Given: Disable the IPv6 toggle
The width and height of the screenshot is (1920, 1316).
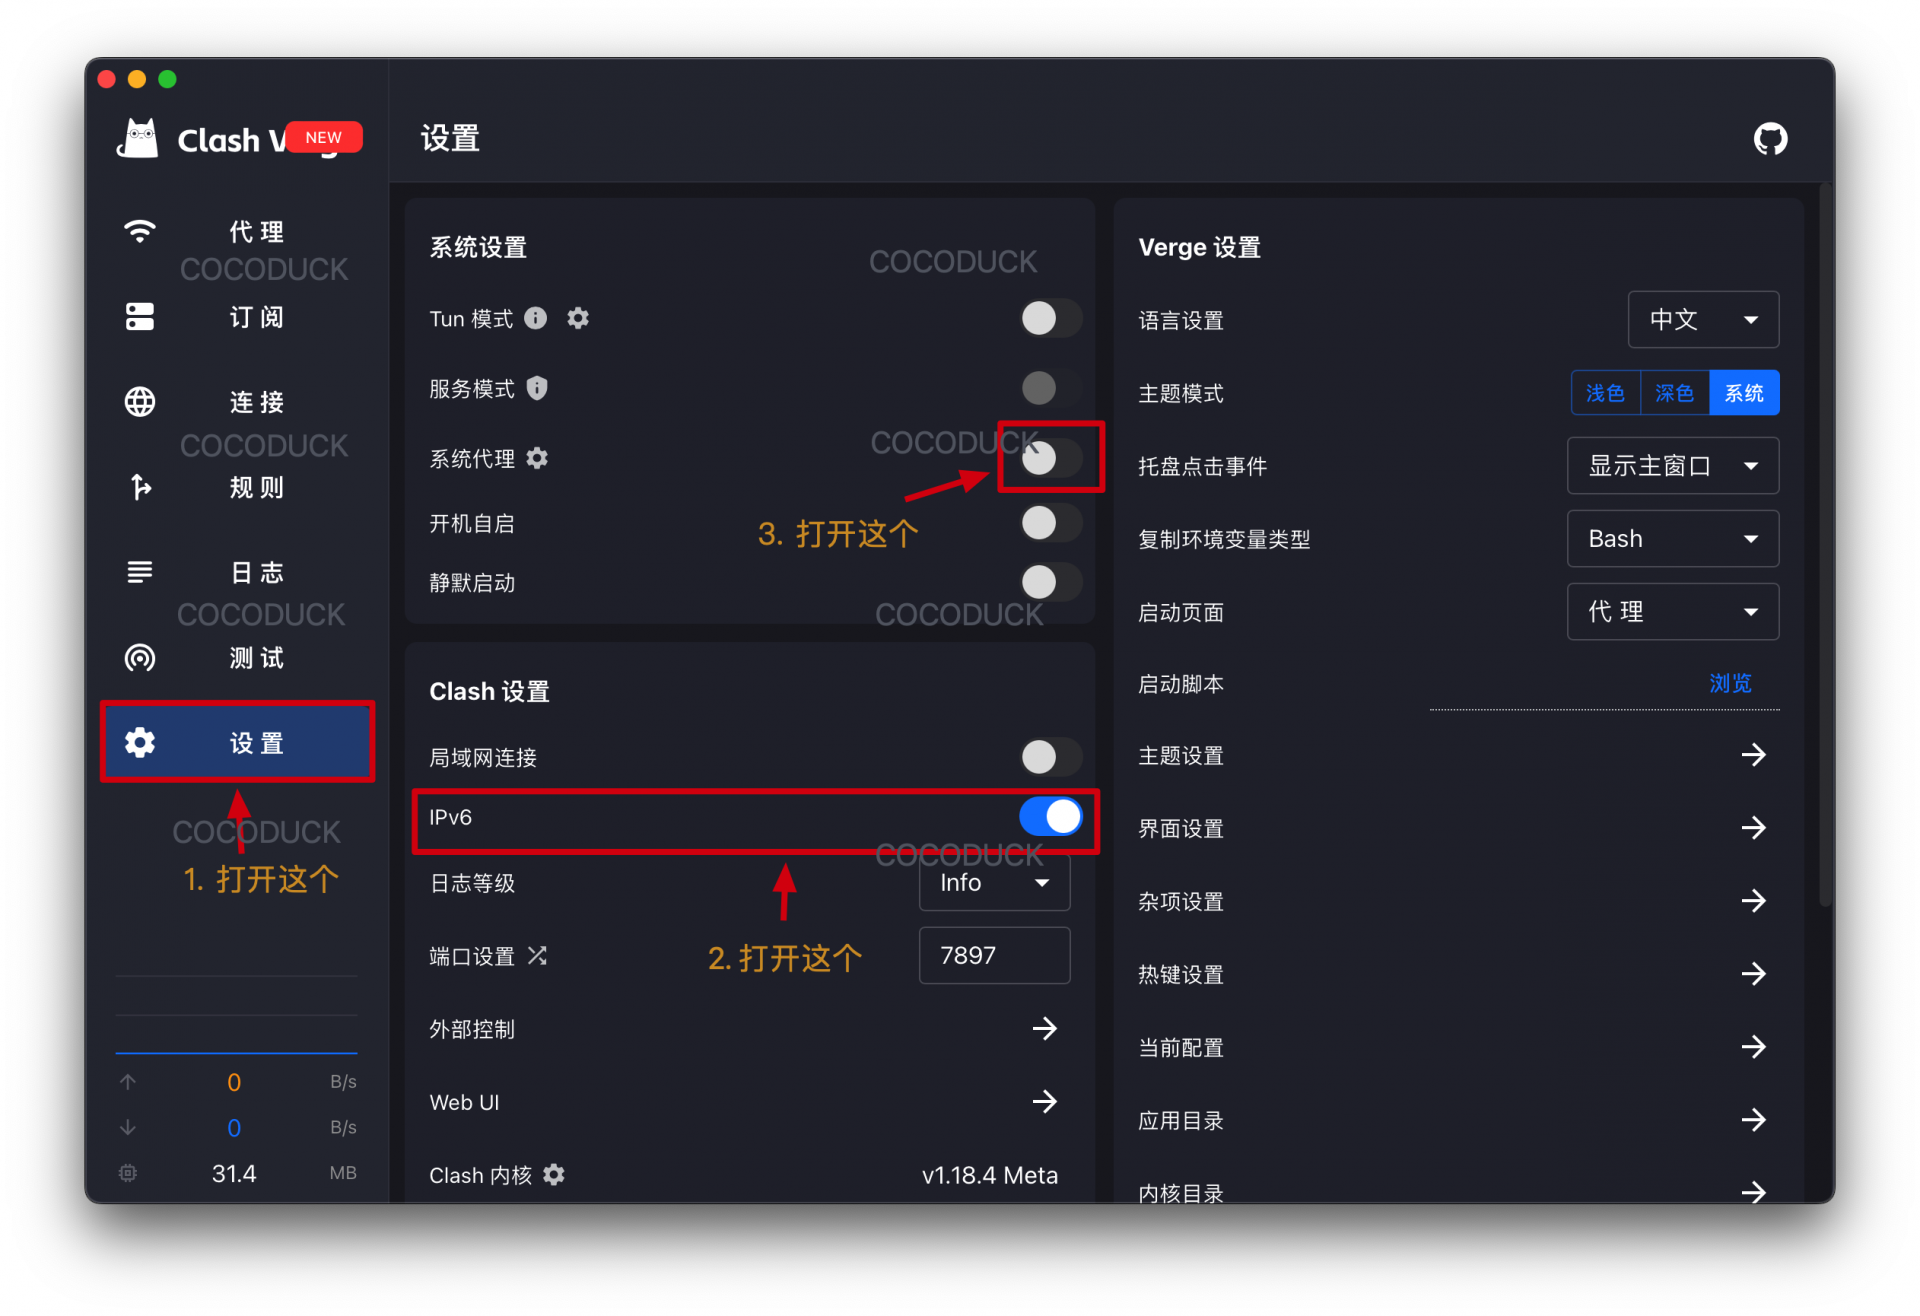Looking at the screenshot, I should (x=1050, y=817).
